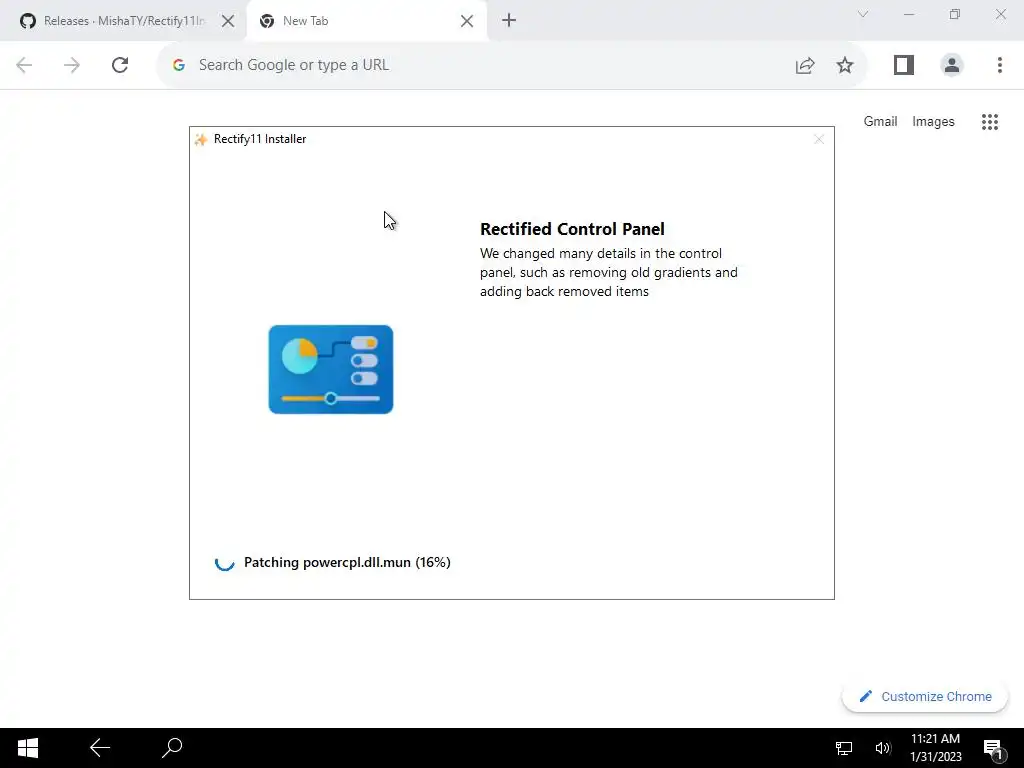1024x768 pixels.
Task: Close the Releases GitHub tab
Action: click(x=227, y=21)
